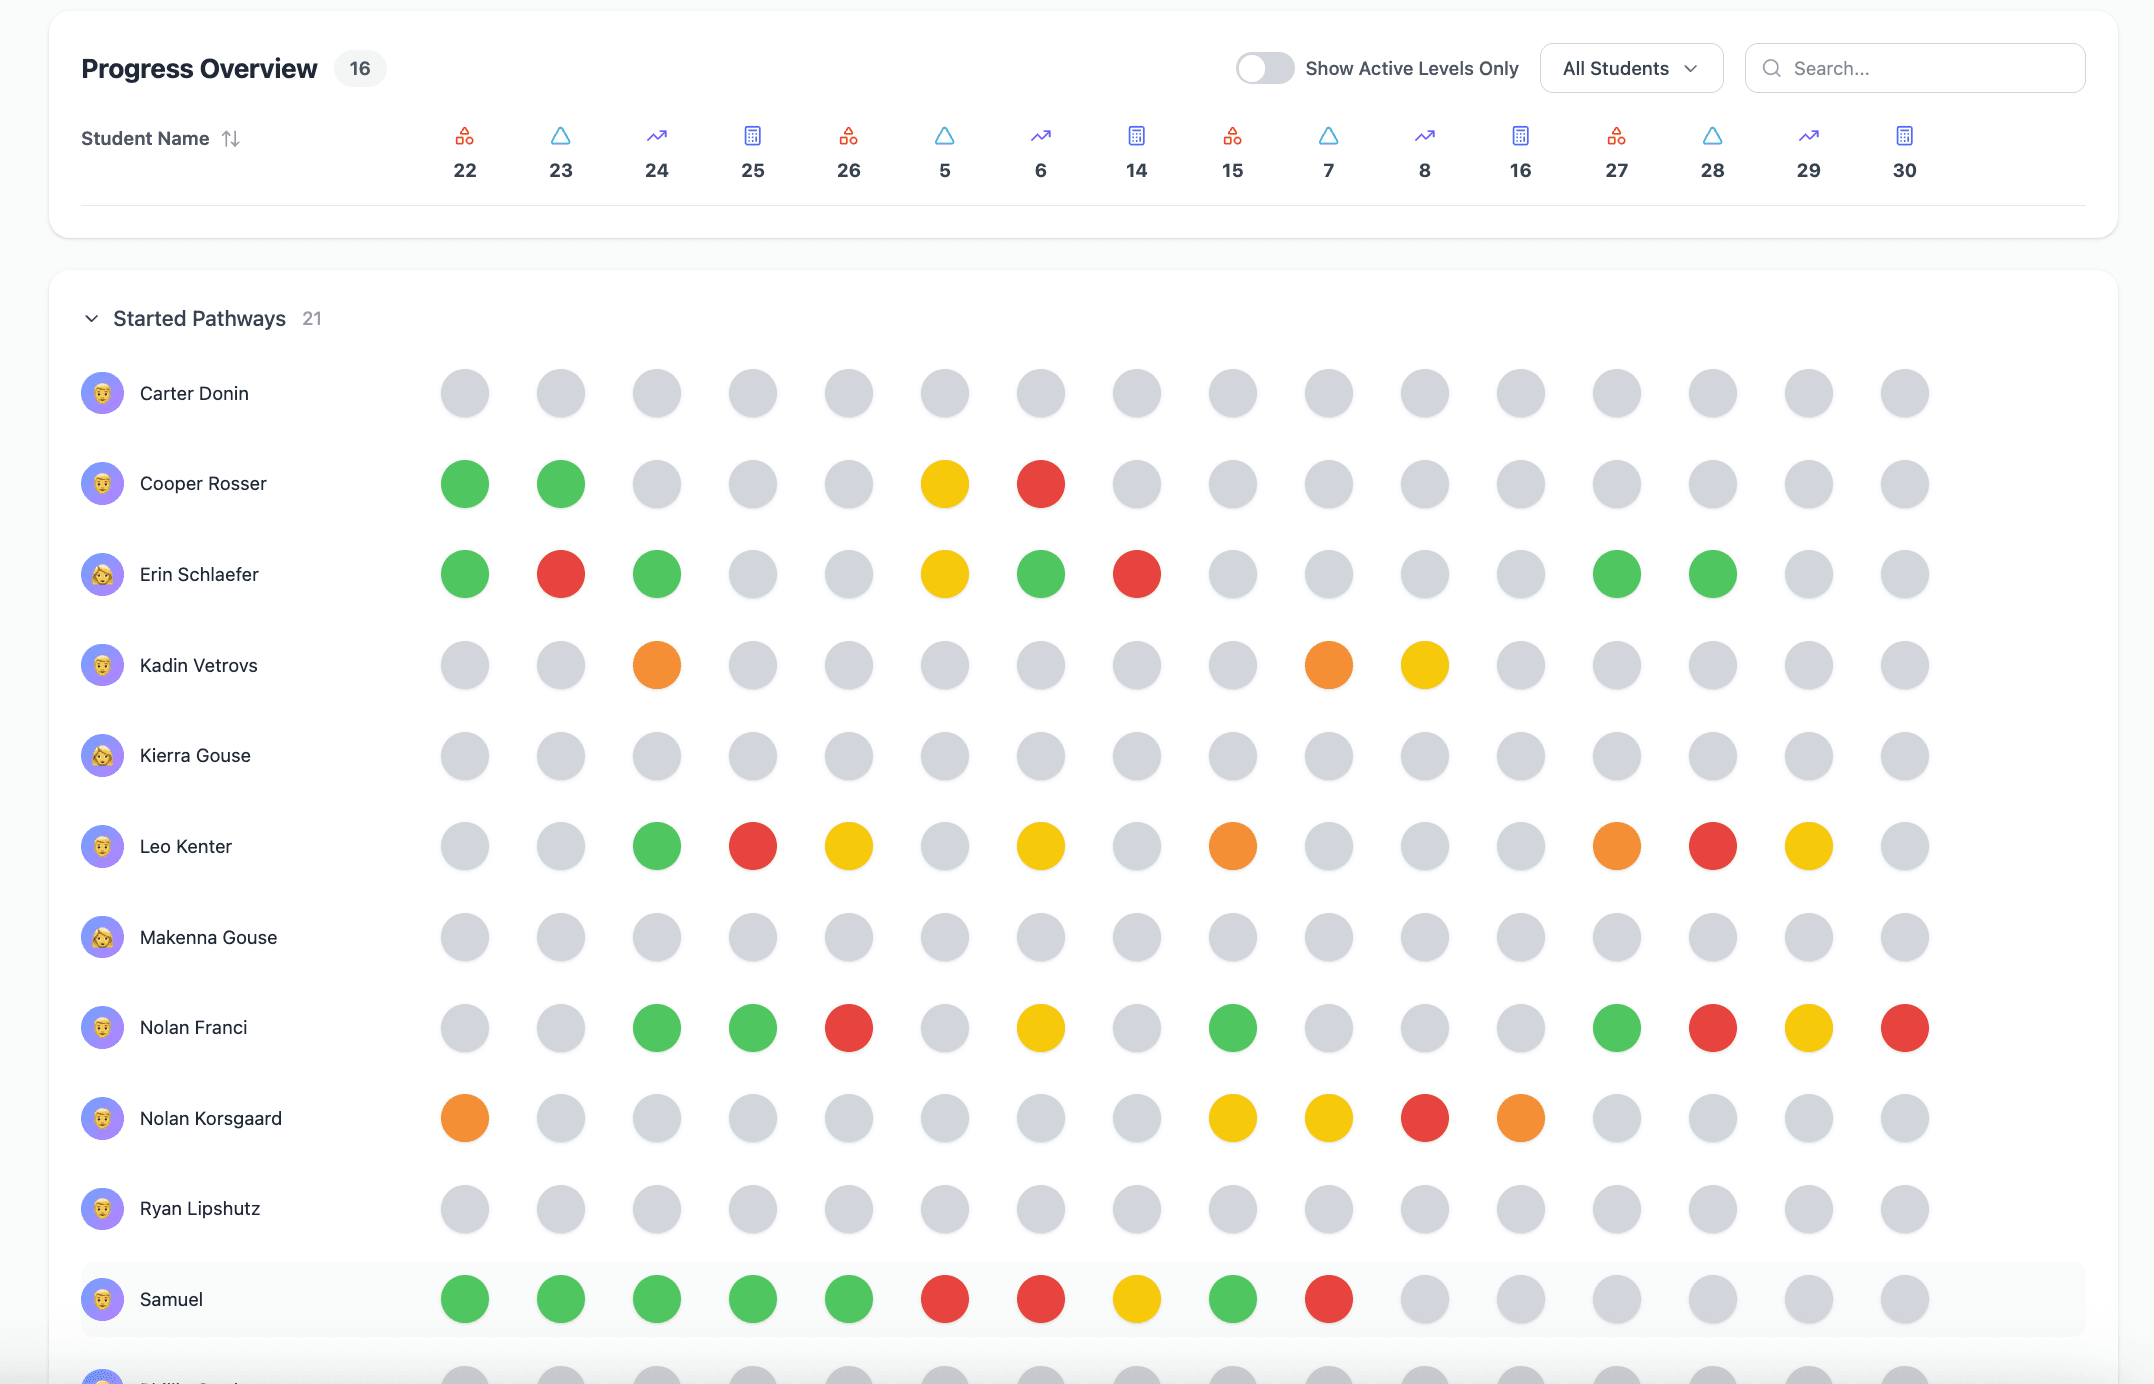
Task: Open the Kadin Vetrovs student name
Action: pos(199,666)
